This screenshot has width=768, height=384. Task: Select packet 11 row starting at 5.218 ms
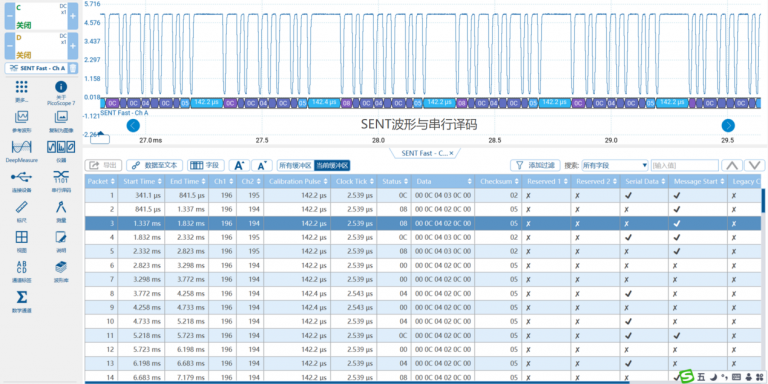tap(423, 336)
